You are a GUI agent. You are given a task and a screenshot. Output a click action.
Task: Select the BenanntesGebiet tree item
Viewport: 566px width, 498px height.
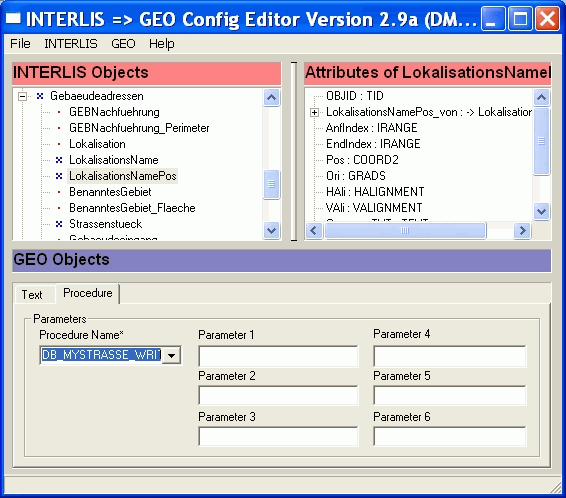click(x=110, y=192)
